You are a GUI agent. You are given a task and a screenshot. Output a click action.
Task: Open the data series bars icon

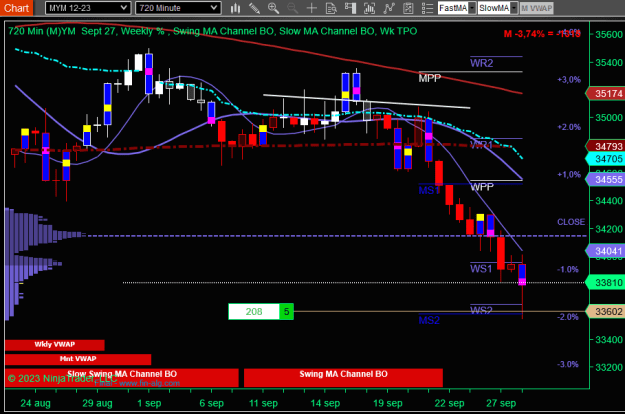[x=369, y=8]
